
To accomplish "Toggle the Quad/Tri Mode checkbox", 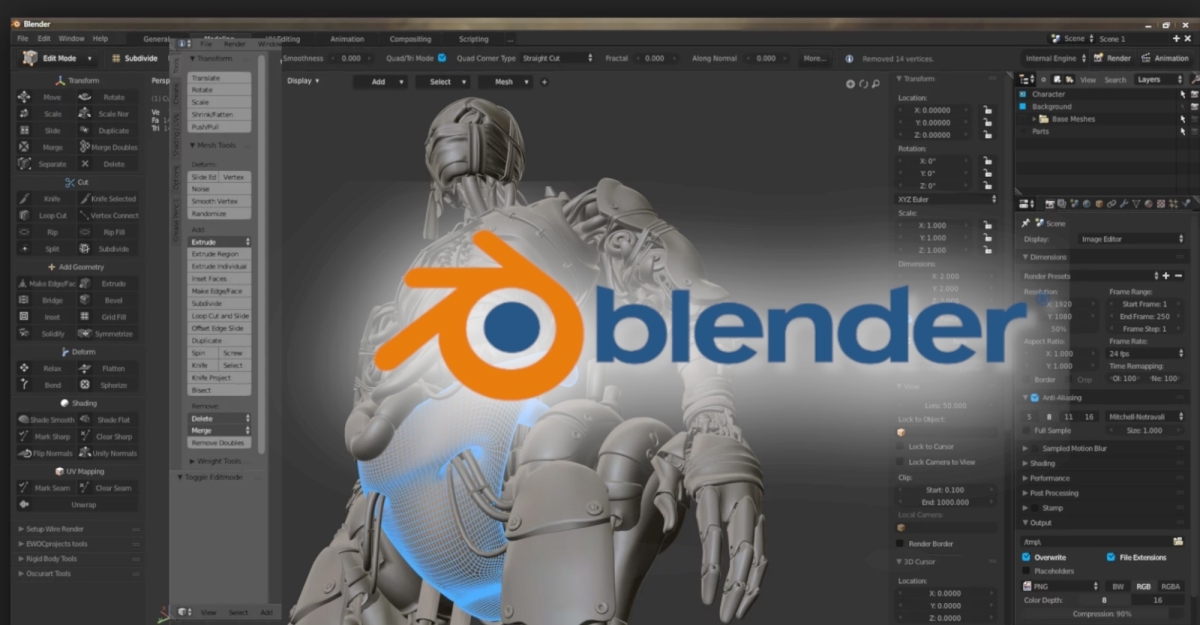I will click(x=442, y=58).
